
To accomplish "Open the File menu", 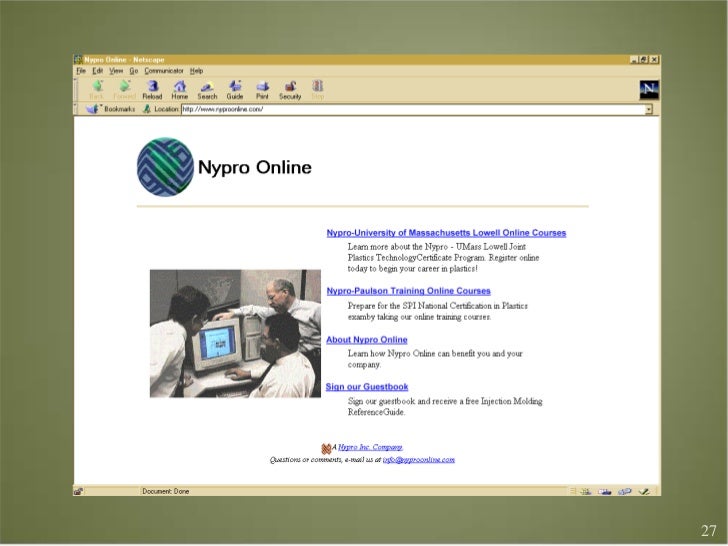I will (x=81, y=71).
